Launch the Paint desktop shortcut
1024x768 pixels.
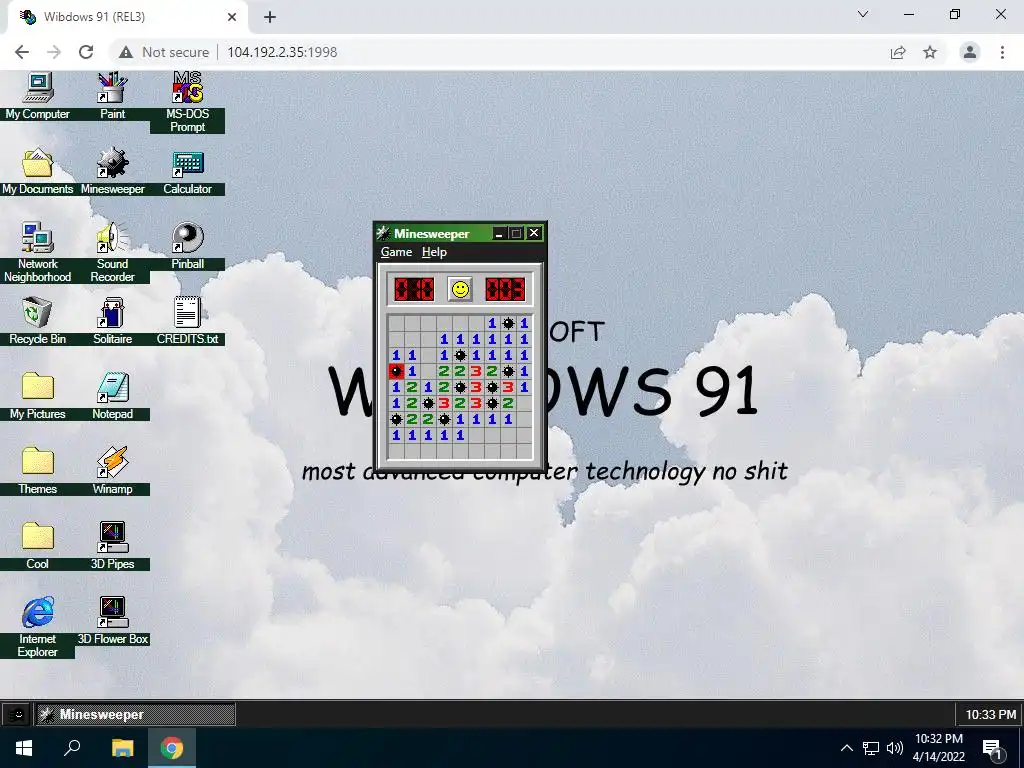112,96
